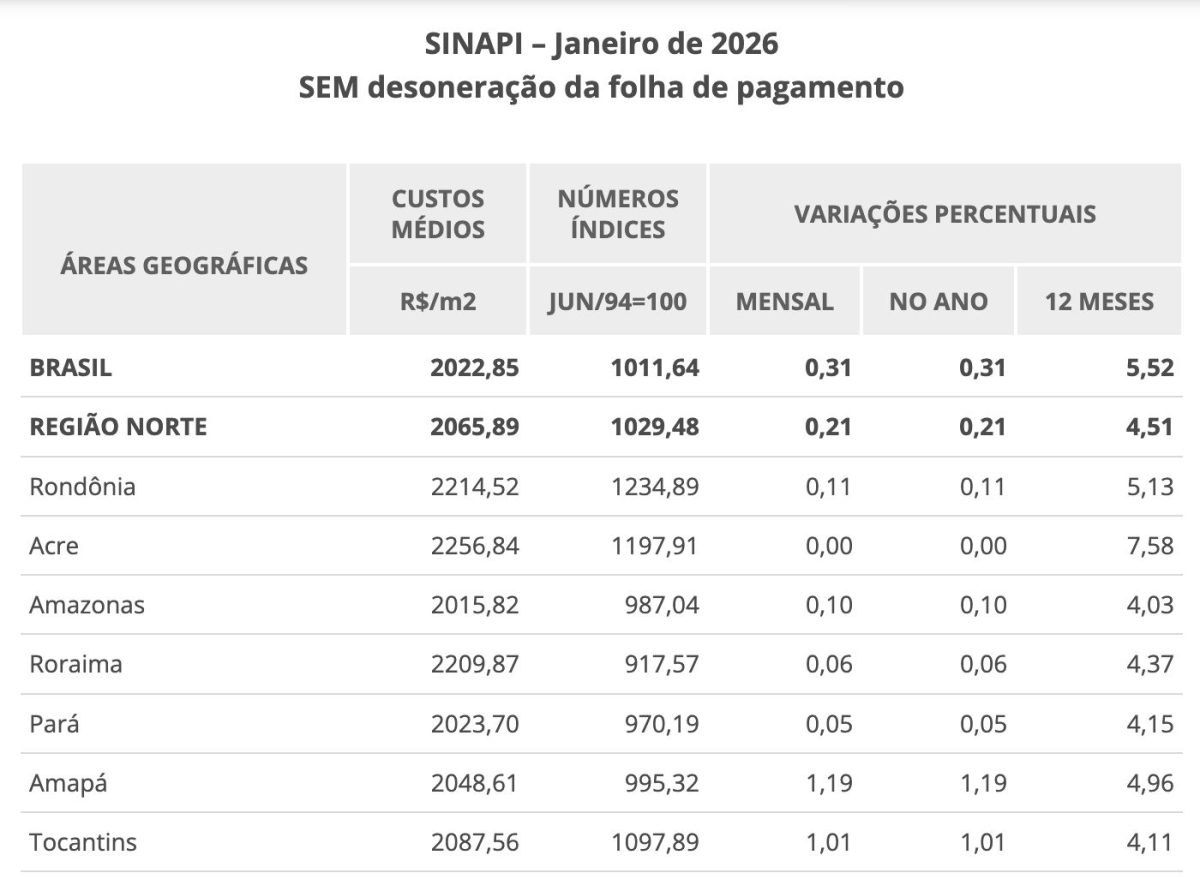Screen dimensions: 1200x879
Task: Click the NÚMEROS ÍNDICES header cell
Action: tap(618, 214)
